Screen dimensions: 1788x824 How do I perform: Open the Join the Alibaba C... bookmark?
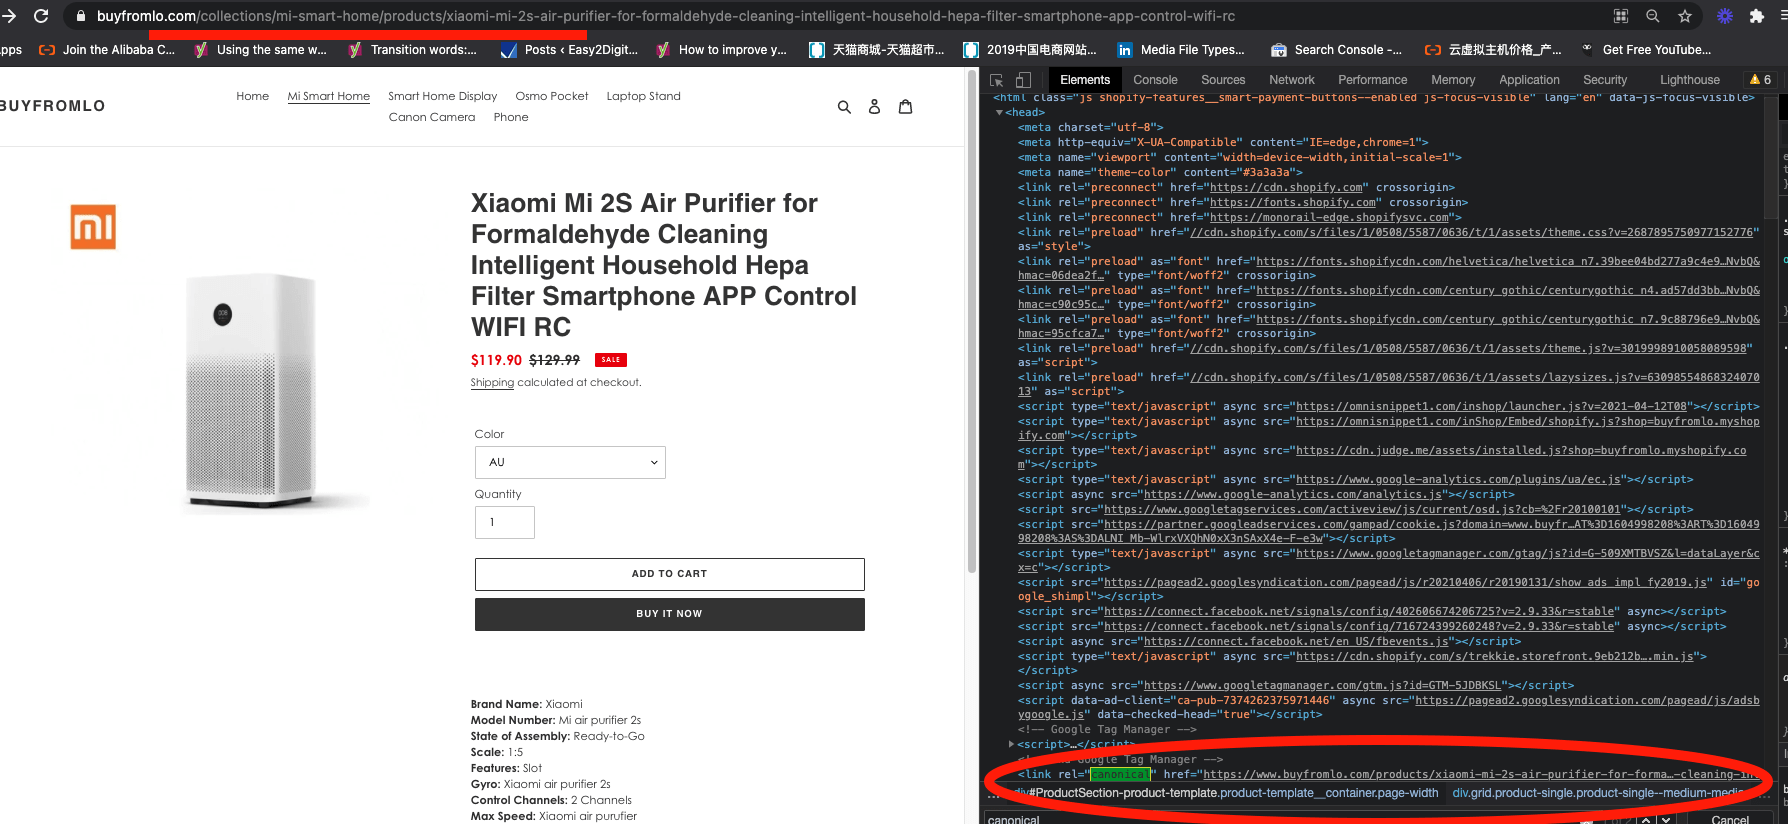[x=107, y=49]
